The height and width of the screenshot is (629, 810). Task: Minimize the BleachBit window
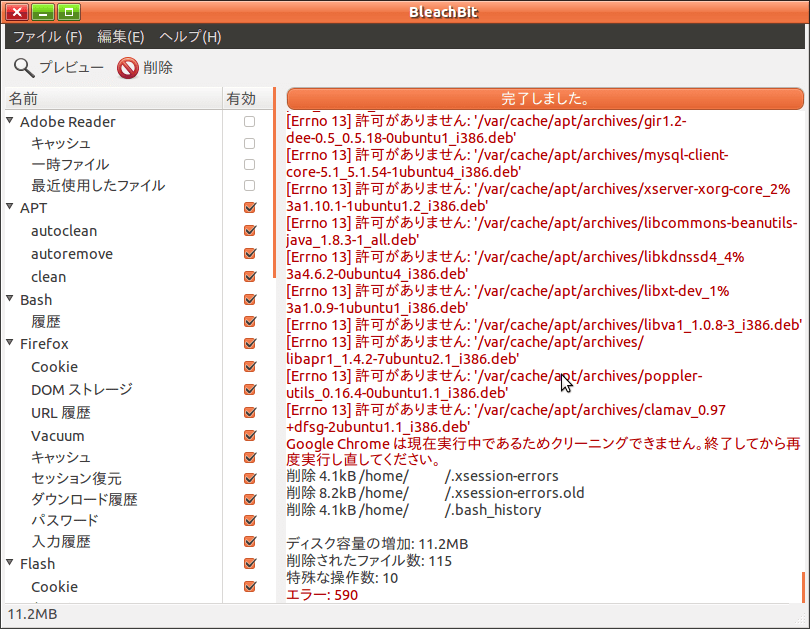pyautogui.click(x=43, y=12)
